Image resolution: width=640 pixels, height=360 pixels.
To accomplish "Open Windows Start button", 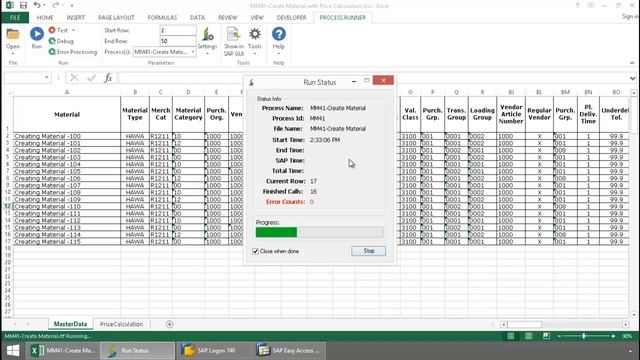I will pos(13,350).
